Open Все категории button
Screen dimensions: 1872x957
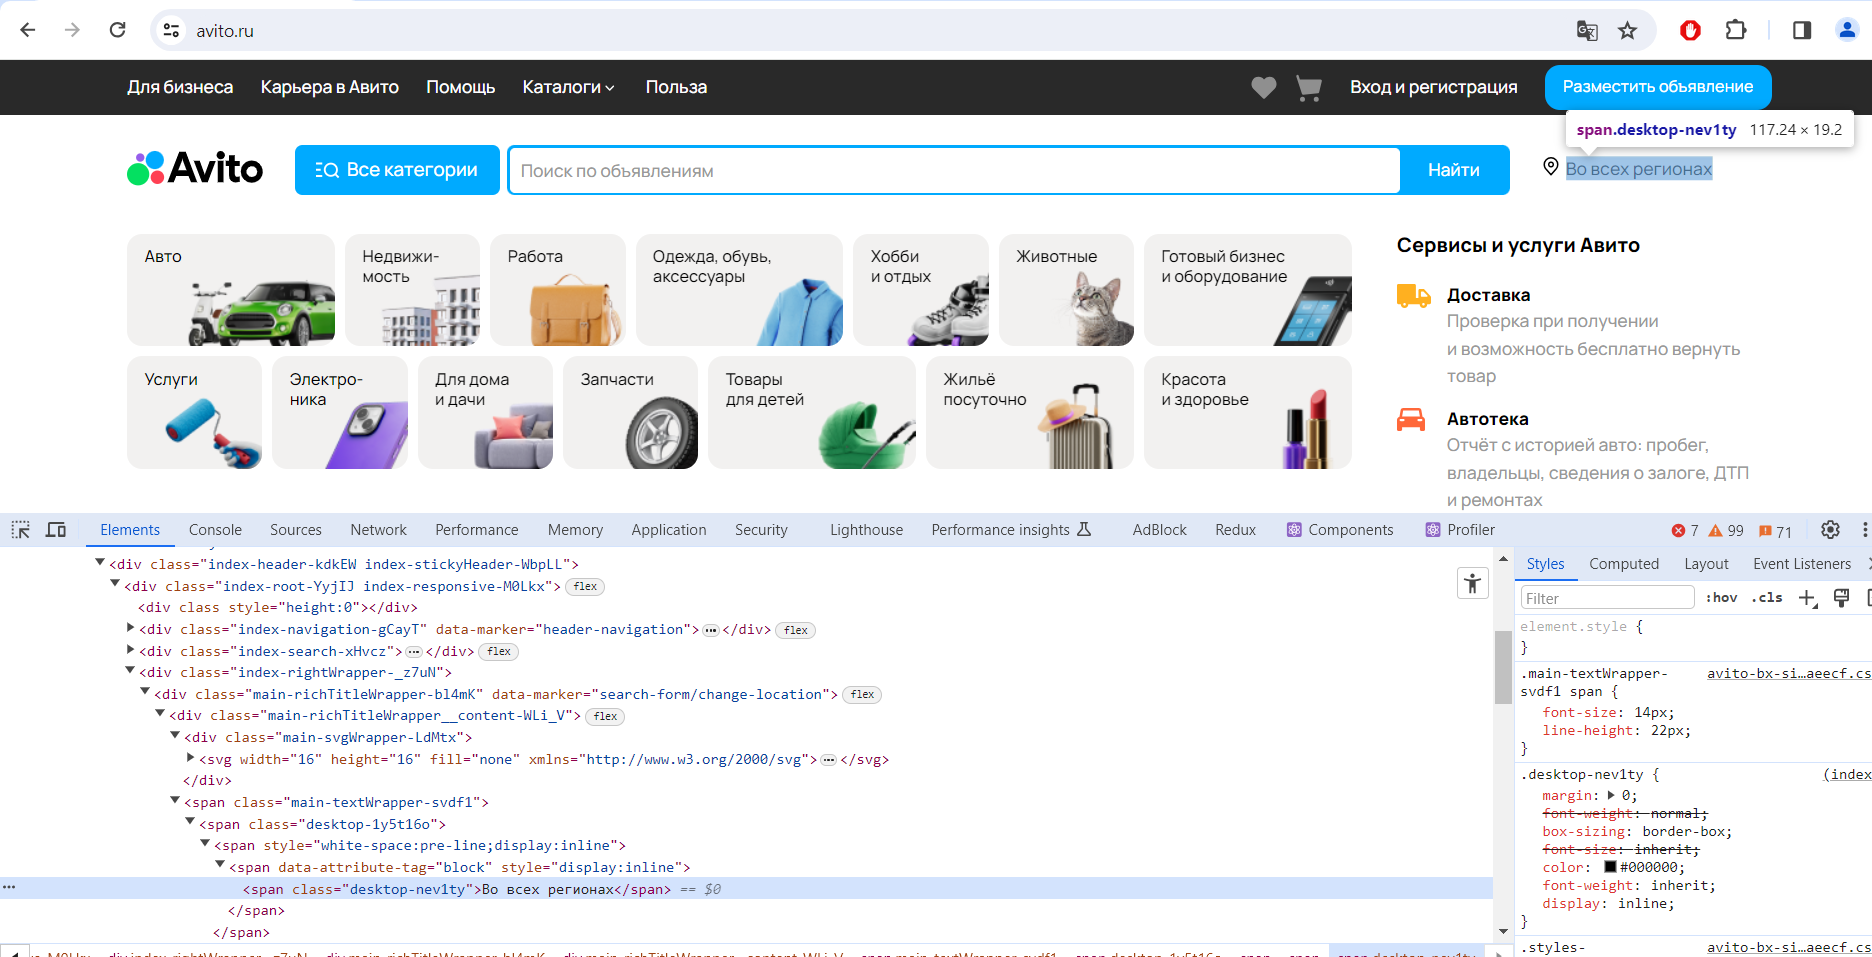point(397,170)
